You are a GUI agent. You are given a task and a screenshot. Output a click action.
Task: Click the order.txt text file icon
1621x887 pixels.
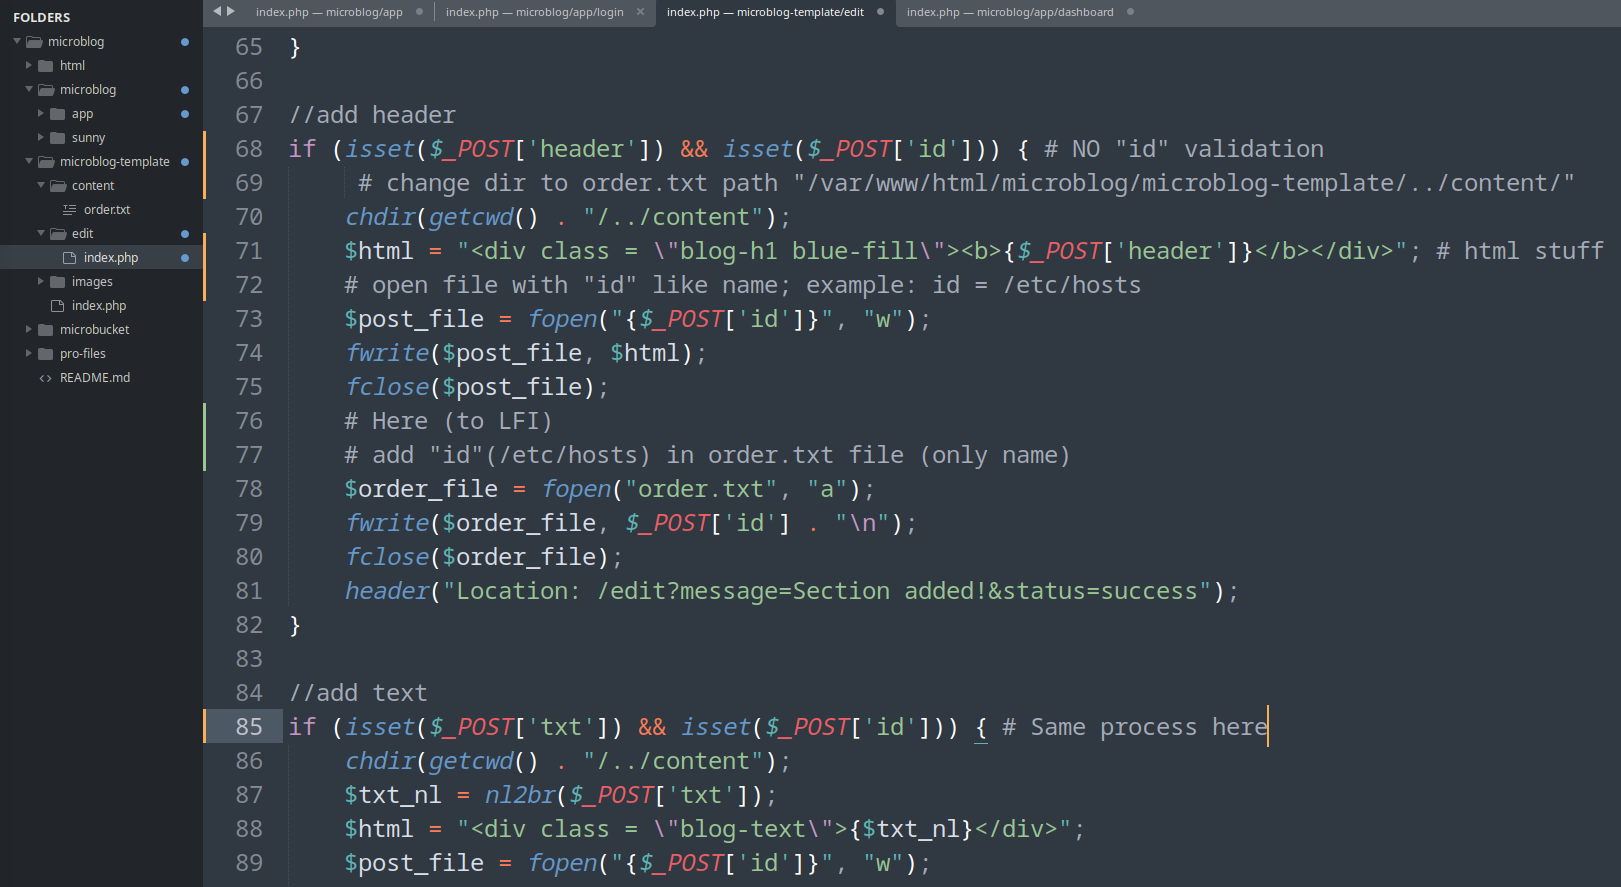(x=69, y=210)
